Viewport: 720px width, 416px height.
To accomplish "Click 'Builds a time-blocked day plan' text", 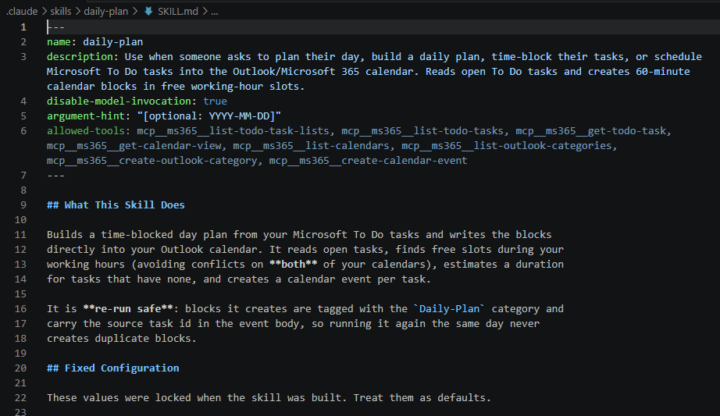I will pyautogui.click(x=137, y=234).
